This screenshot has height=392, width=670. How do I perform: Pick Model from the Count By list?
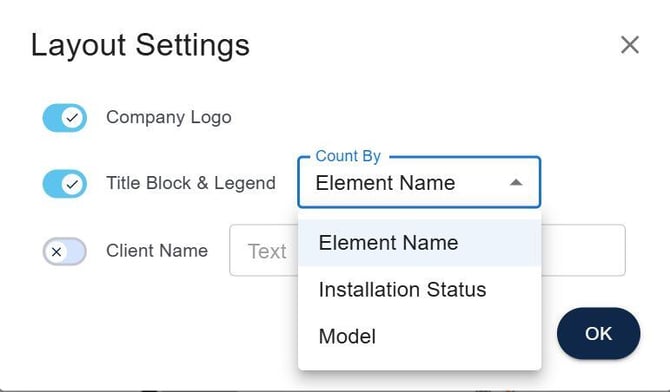(420, 336)
